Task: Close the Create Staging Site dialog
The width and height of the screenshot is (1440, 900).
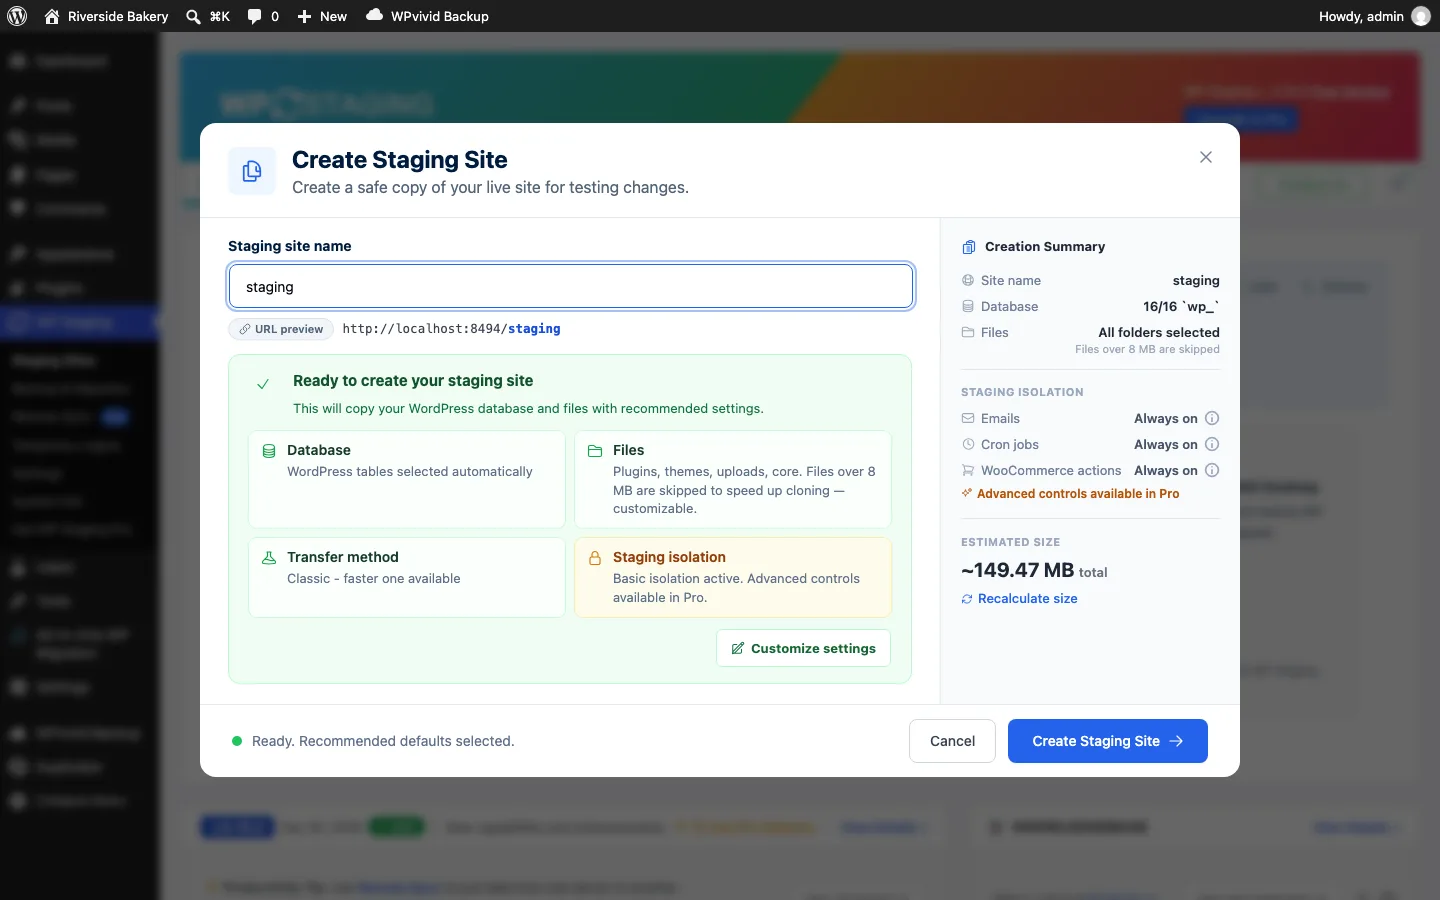Action: (1206, 157)
